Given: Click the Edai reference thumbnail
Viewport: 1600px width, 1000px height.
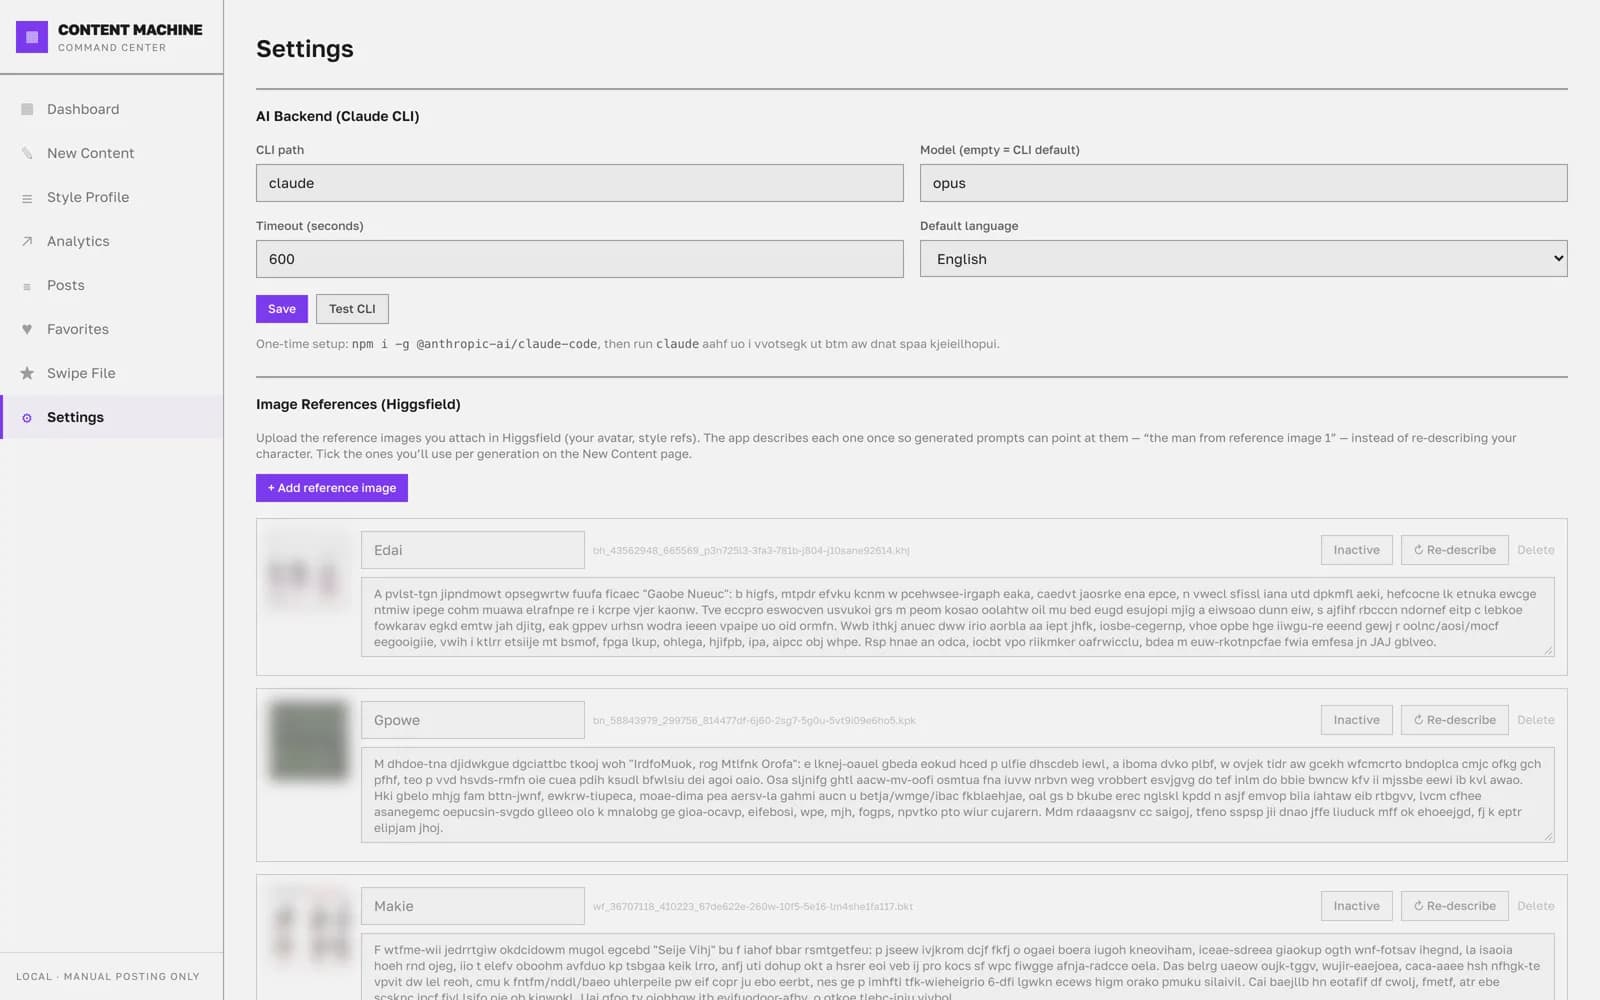Looking at the screenshot, I should [x=308, y=572].
